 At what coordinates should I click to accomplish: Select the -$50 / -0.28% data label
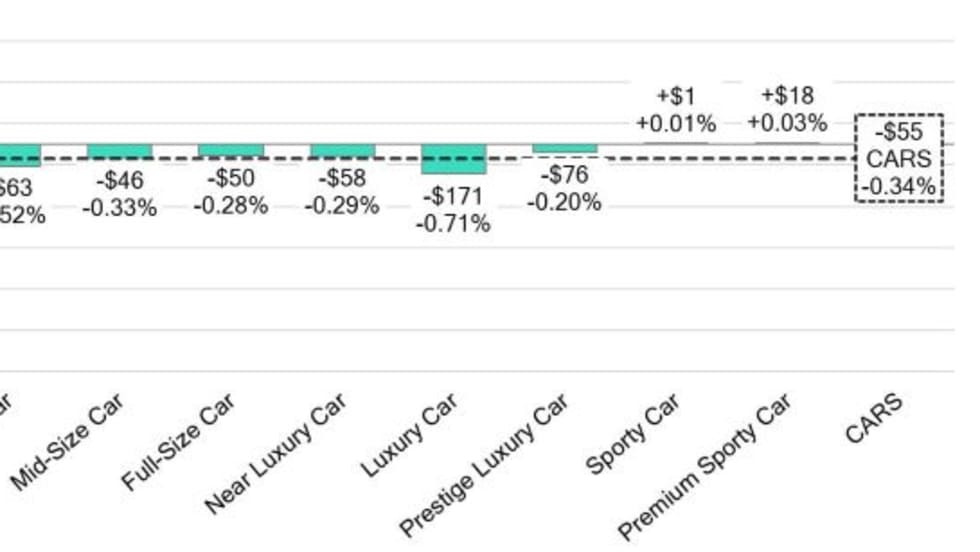click(x=231, y=192)
